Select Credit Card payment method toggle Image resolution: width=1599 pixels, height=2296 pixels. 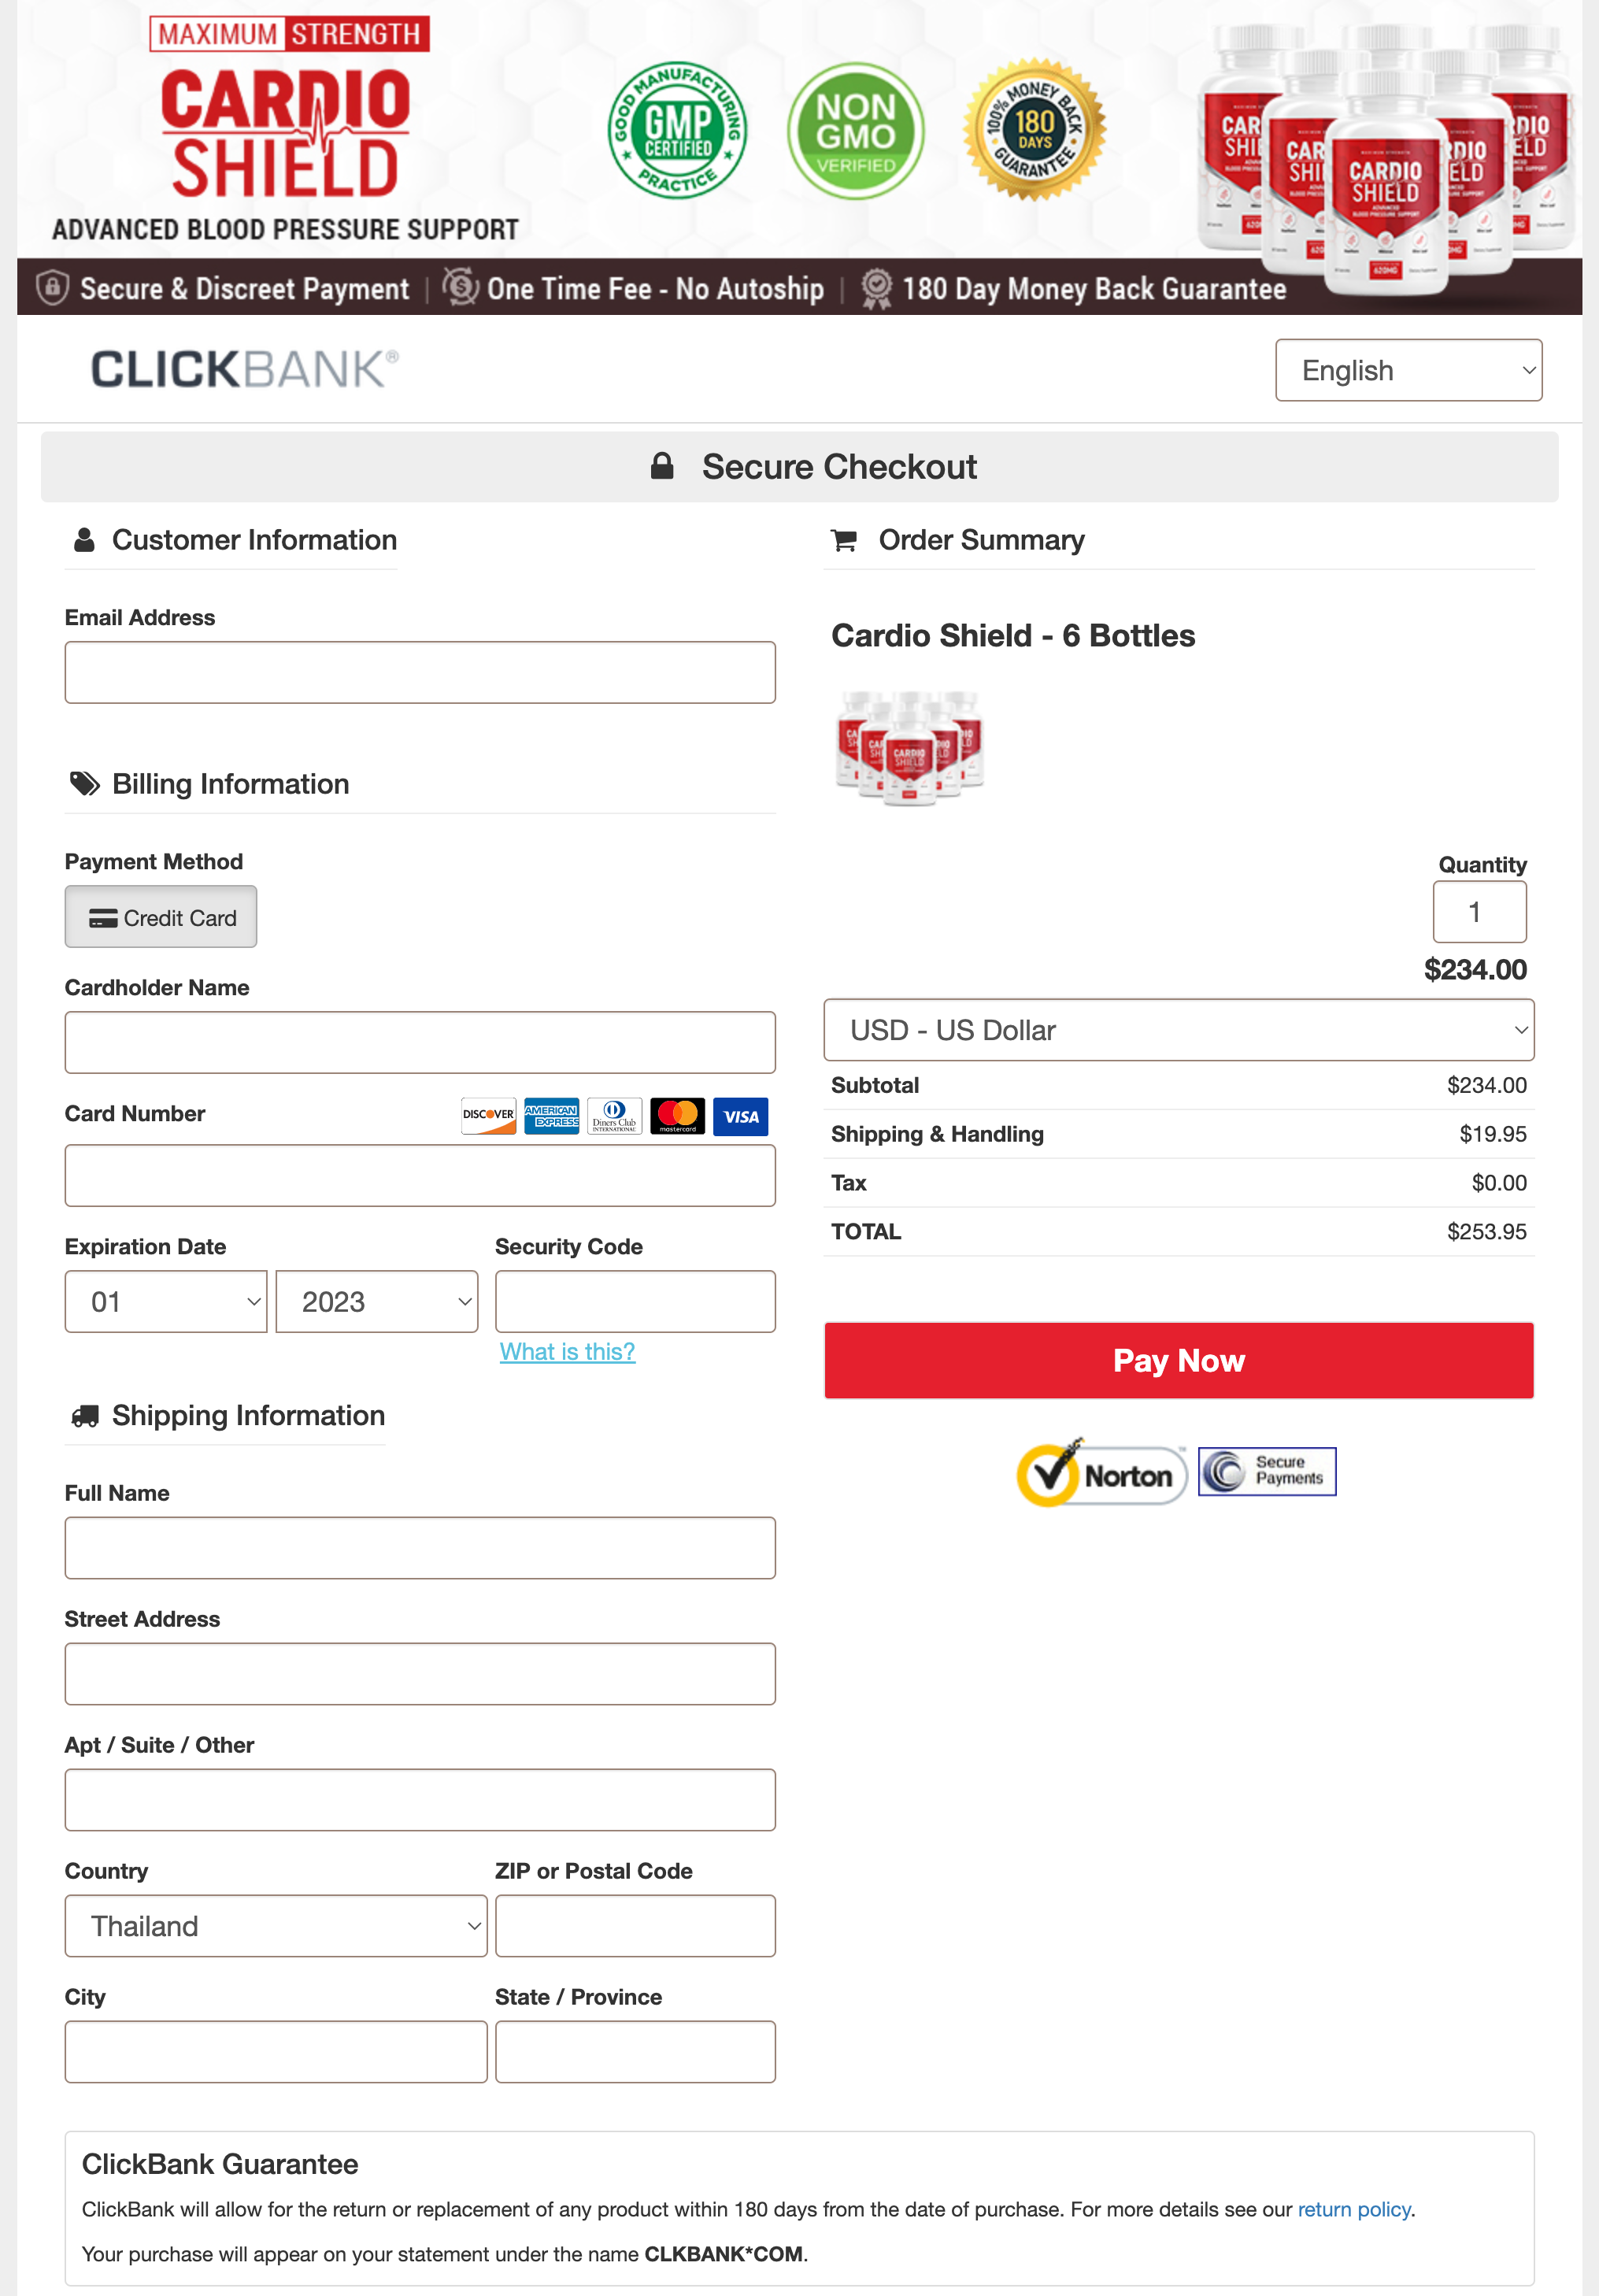click(161, 916)
